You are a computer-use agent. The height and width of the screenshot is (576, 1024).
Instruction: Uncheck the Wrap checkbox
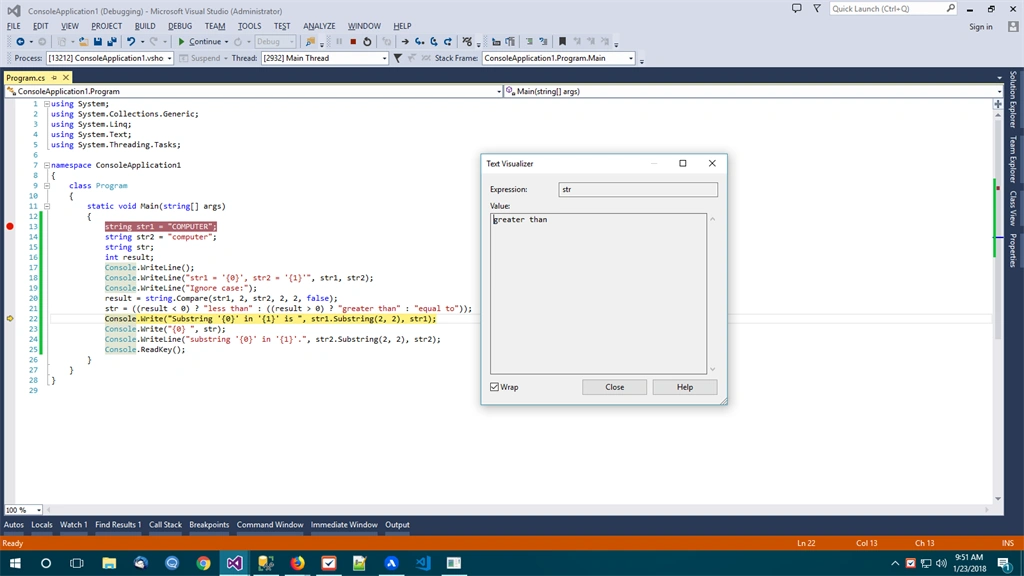[x=494, y=387]
